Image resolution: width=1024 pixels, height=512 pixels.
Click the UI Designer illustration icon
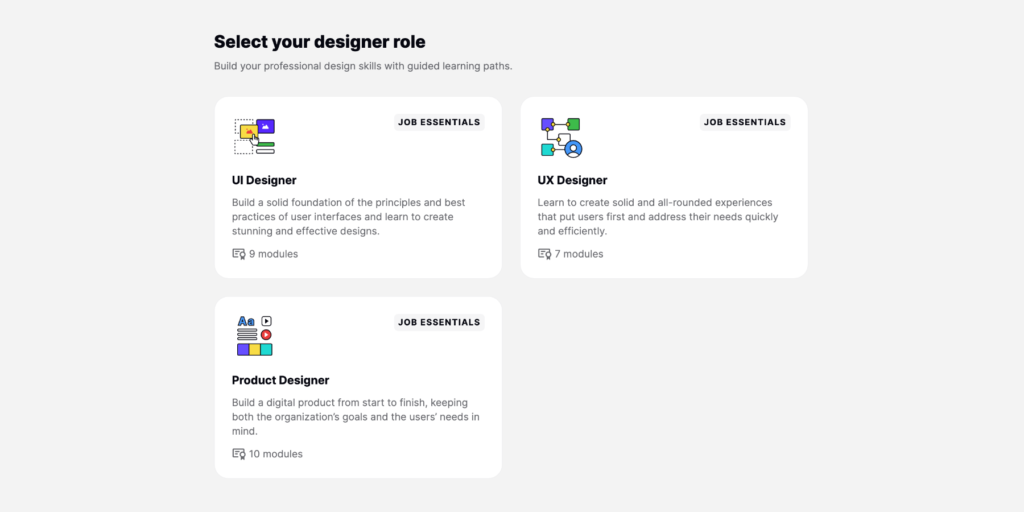(x=254, y=136)
